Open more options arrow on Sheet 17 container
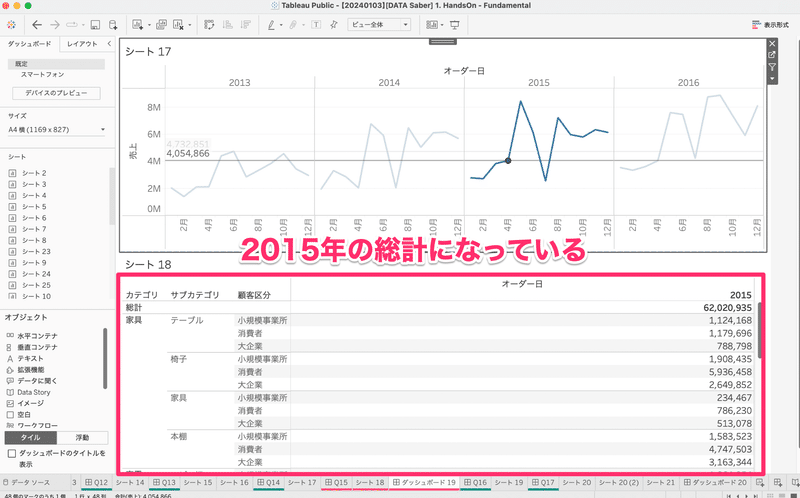Viewport: 800px width, 498px height. [x=772, y=79]
